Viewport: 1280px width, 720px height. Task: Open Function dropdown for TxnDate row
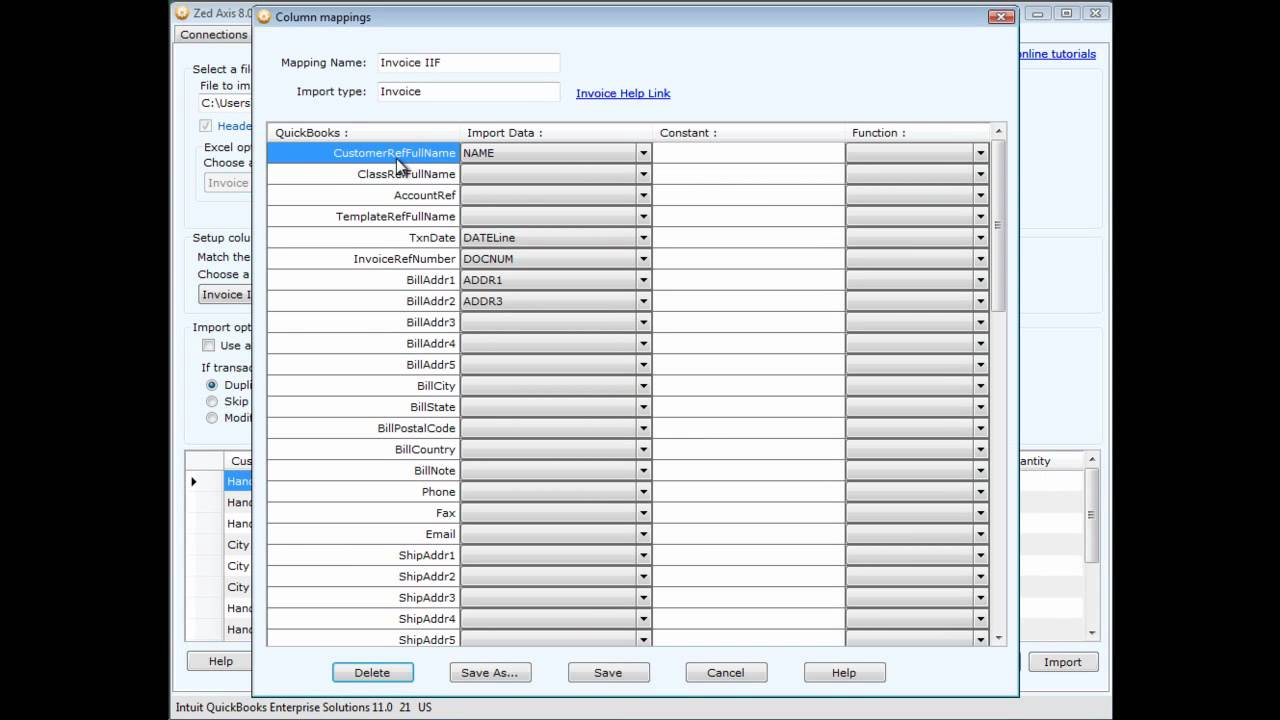pos(981,238)
